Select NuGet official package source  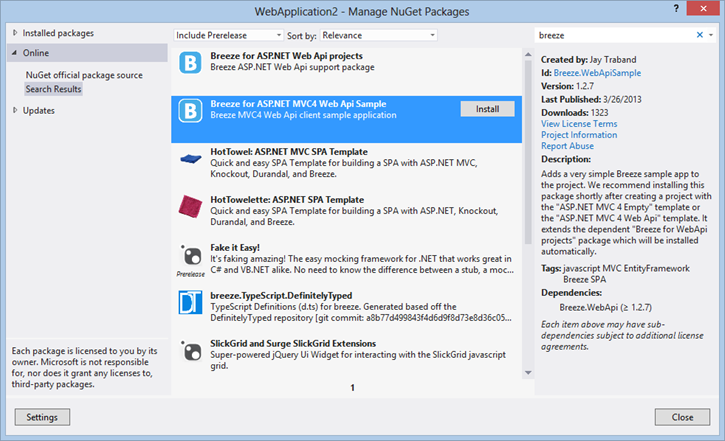point(84,75)
